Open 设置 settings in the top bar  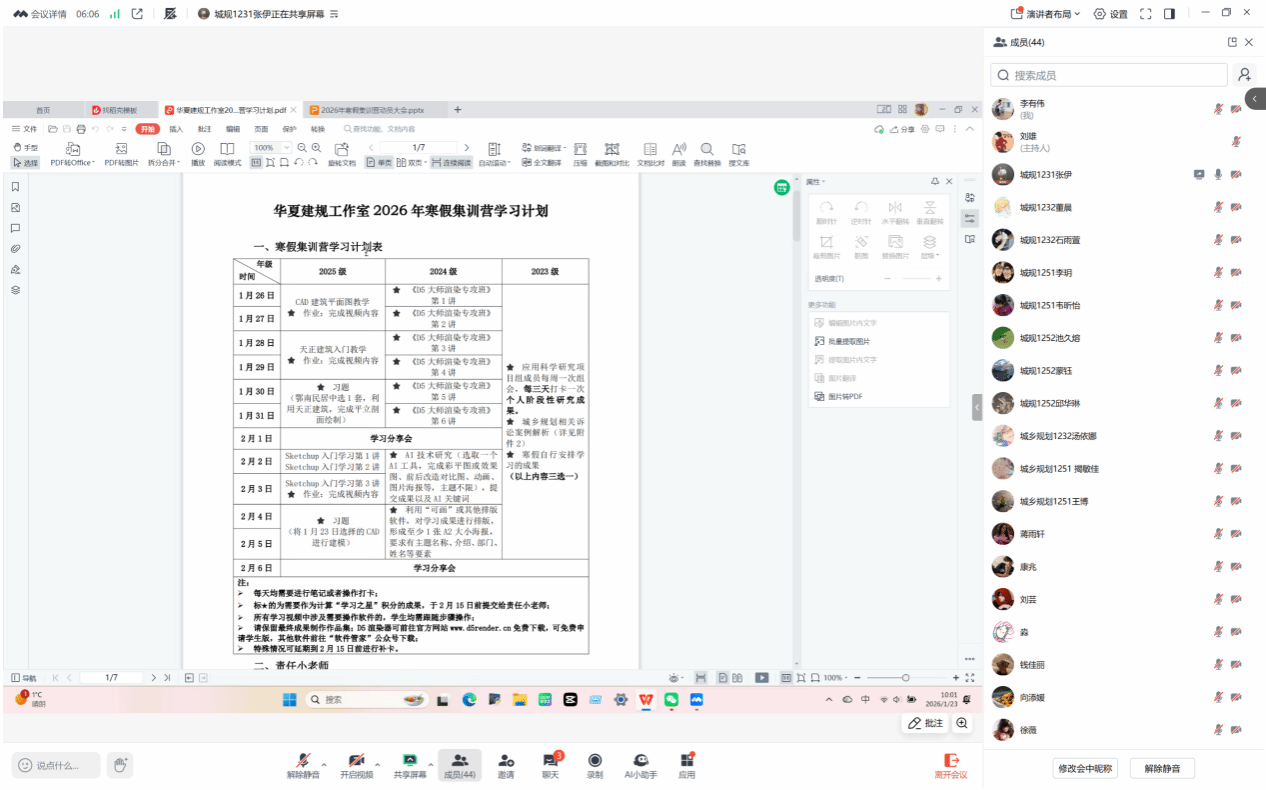tap(1110, 14)
